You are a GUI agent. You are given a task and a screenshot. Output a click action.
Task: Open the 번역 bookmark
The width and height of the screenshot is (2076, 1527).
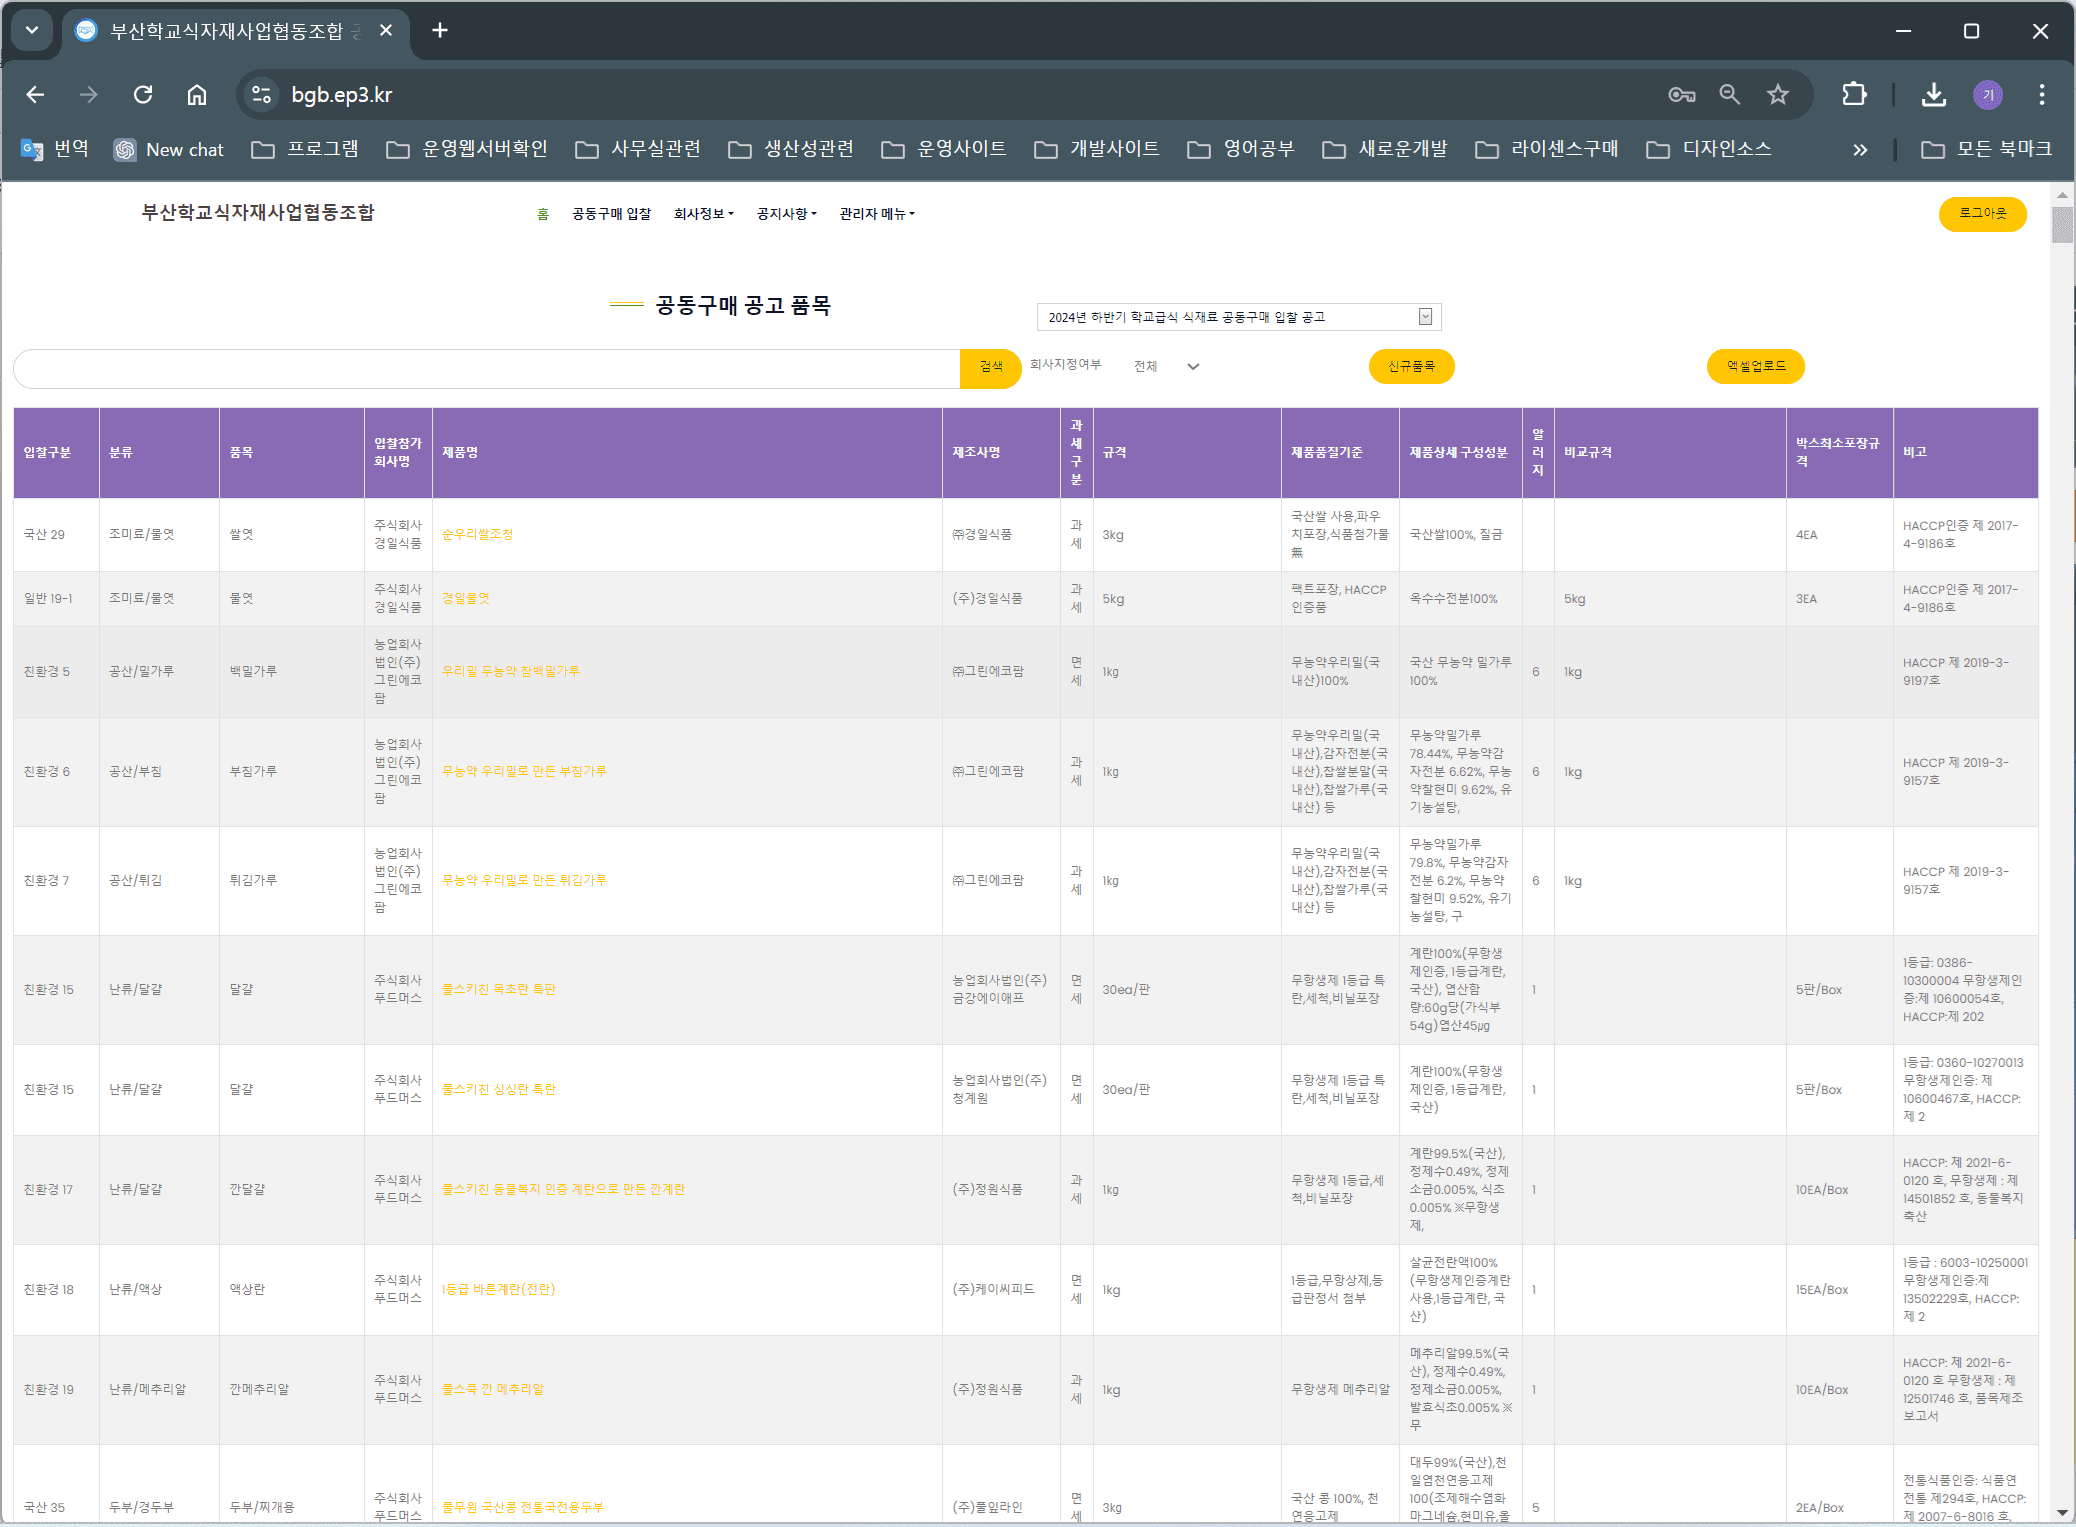(55, 149)
